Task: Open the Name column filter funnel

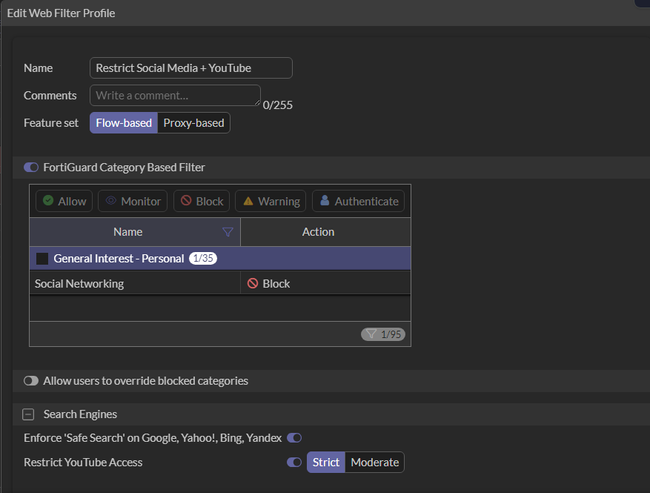Action: tap(228, 232)
